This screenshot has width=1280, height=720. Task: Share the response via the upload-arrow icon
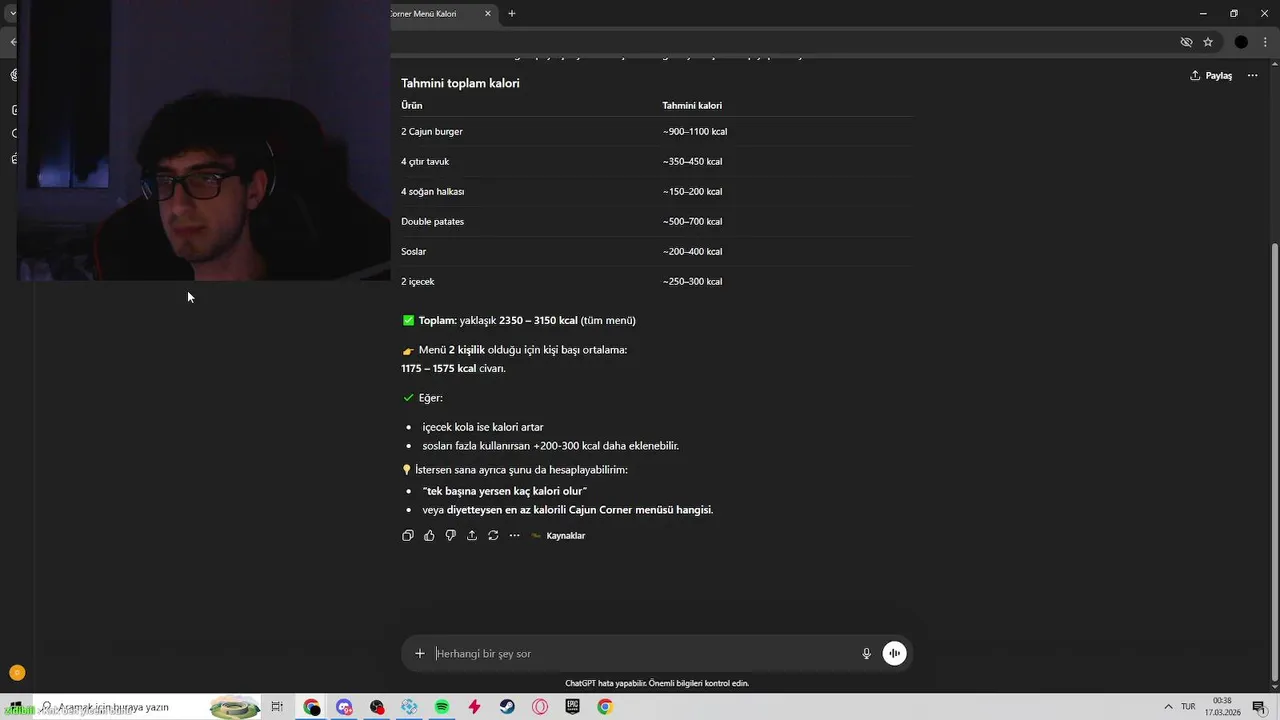coord(472,536)
